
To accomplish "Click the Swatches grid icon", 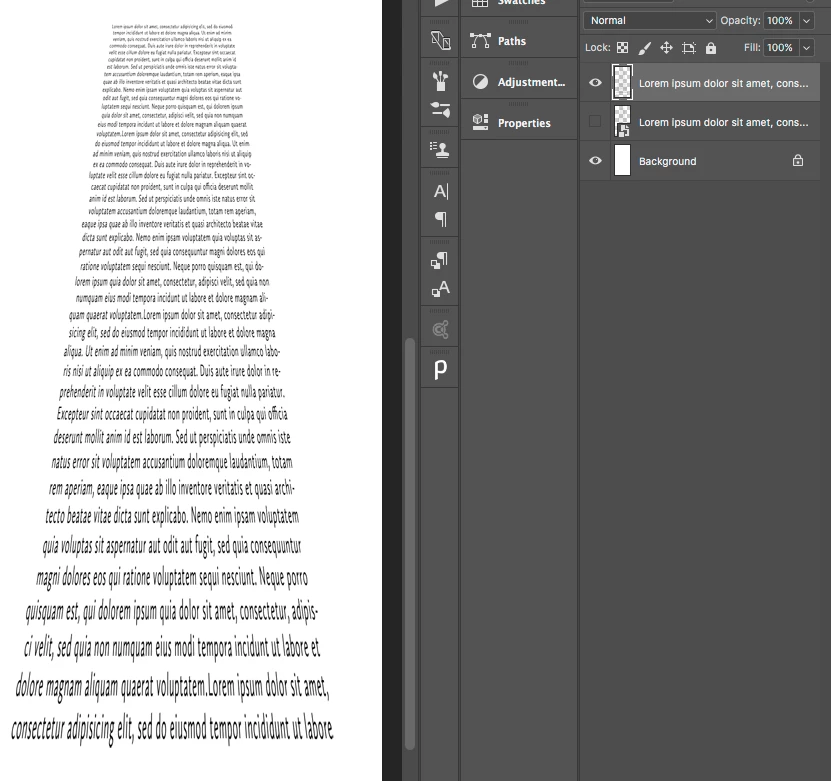I will 480,3.
